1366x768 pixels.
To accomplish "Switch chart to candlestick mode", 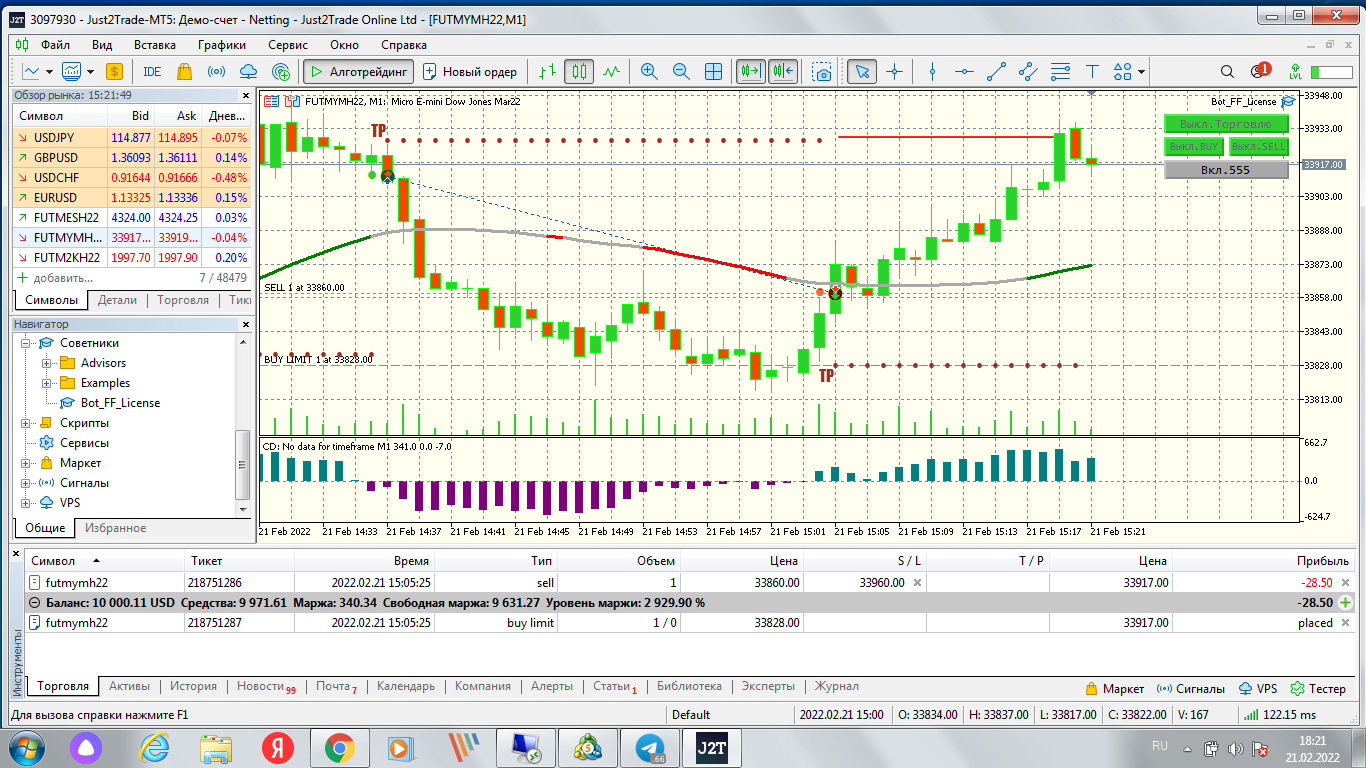I will coord(579,72).
